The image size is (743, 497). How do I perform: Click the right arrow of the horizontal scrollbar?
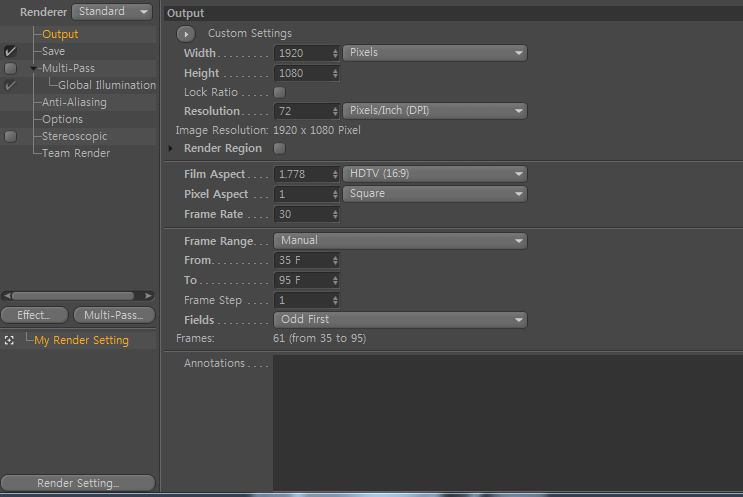[x=148, y=296]
